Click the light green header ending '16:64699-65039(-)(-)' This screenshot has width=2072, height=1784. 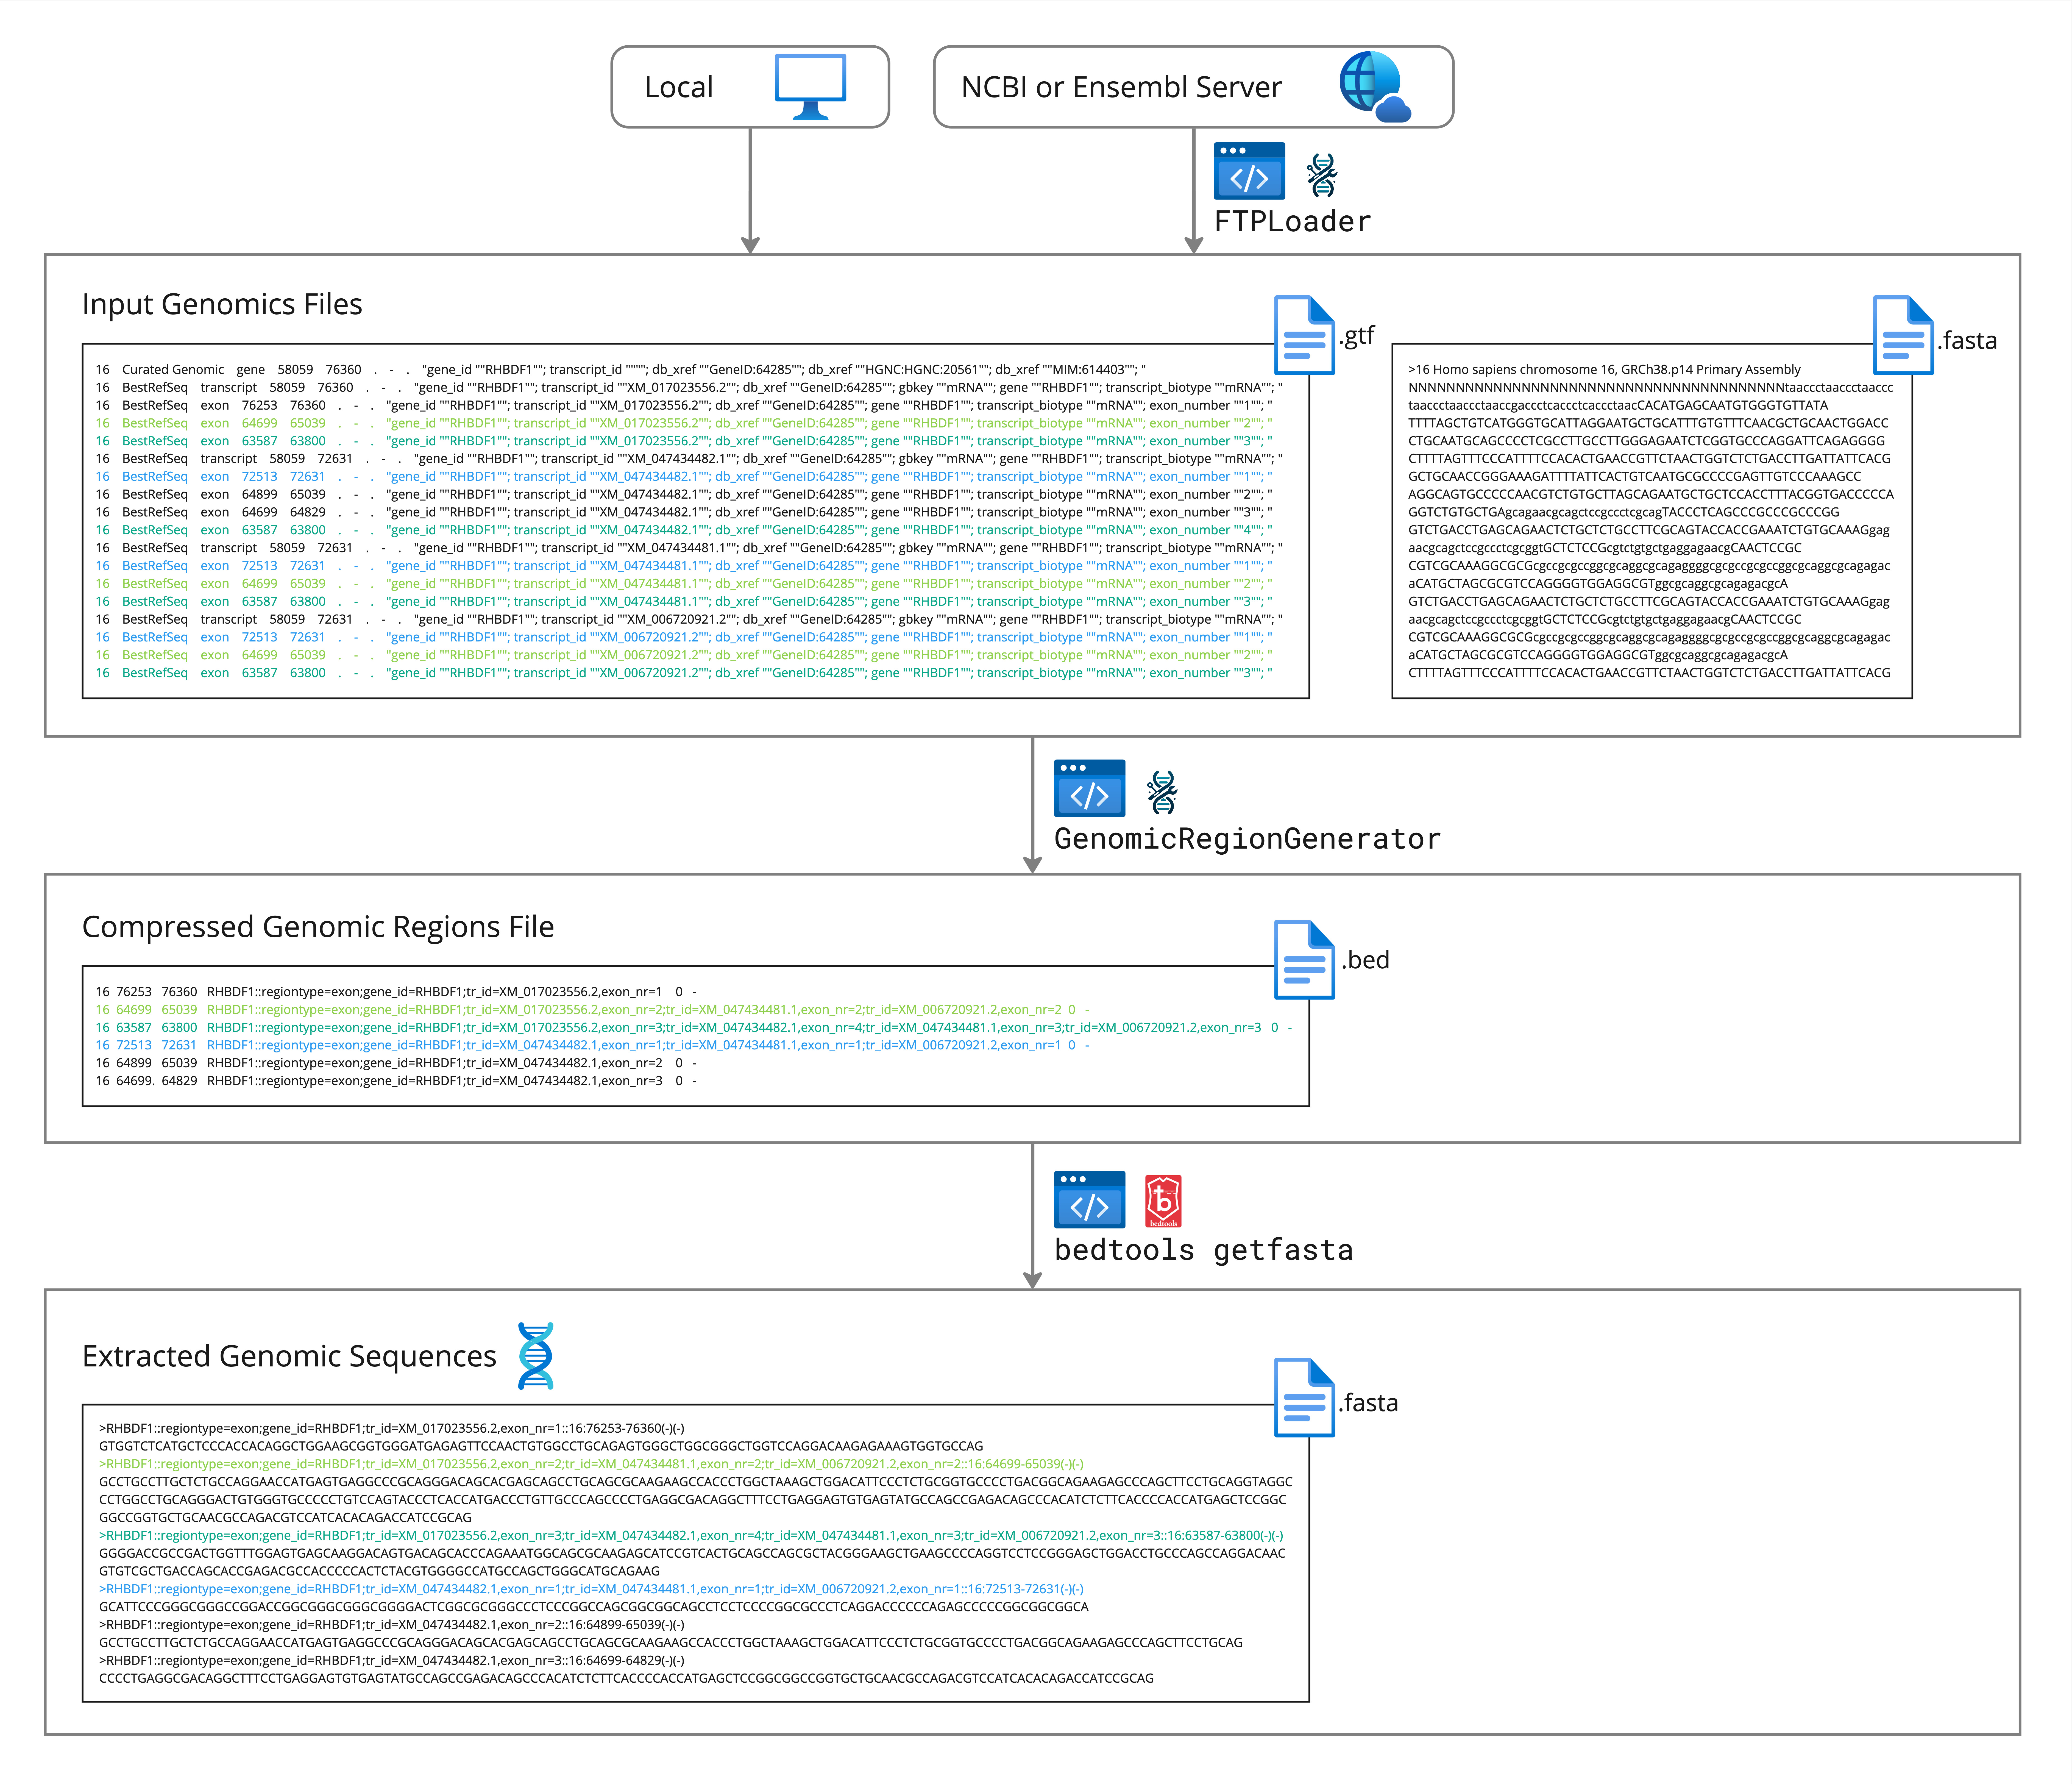pos(591,1464)
